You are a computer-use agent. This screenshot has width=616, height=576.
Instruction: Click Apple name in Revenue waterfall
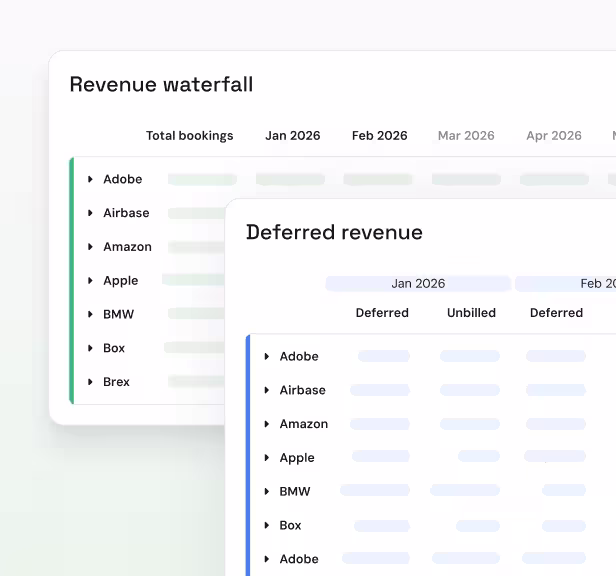point(121,281)
